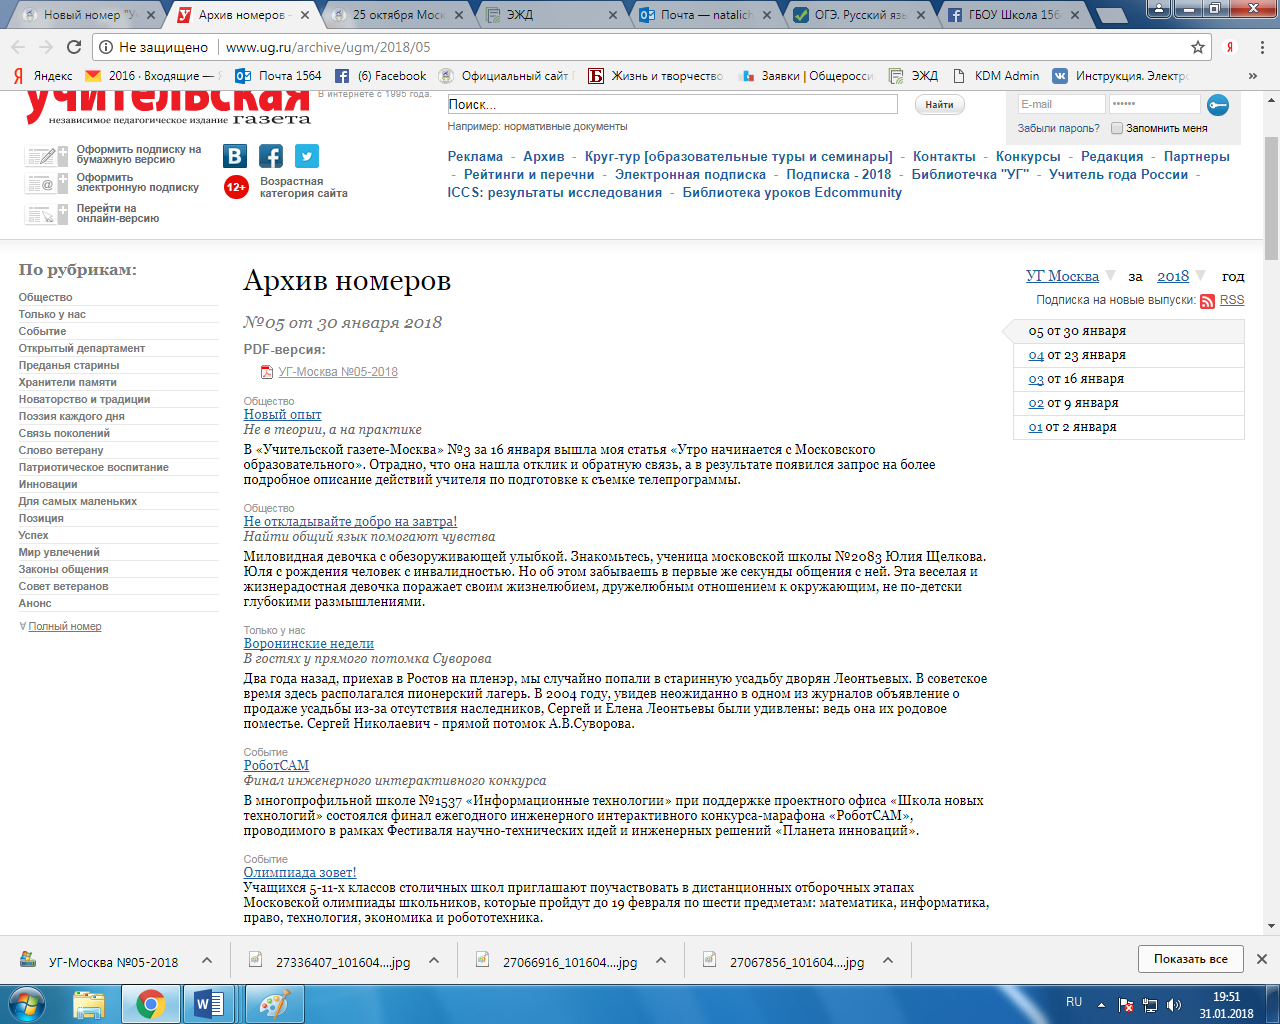Open File Explorer from the taskbar

(89, 1004)
